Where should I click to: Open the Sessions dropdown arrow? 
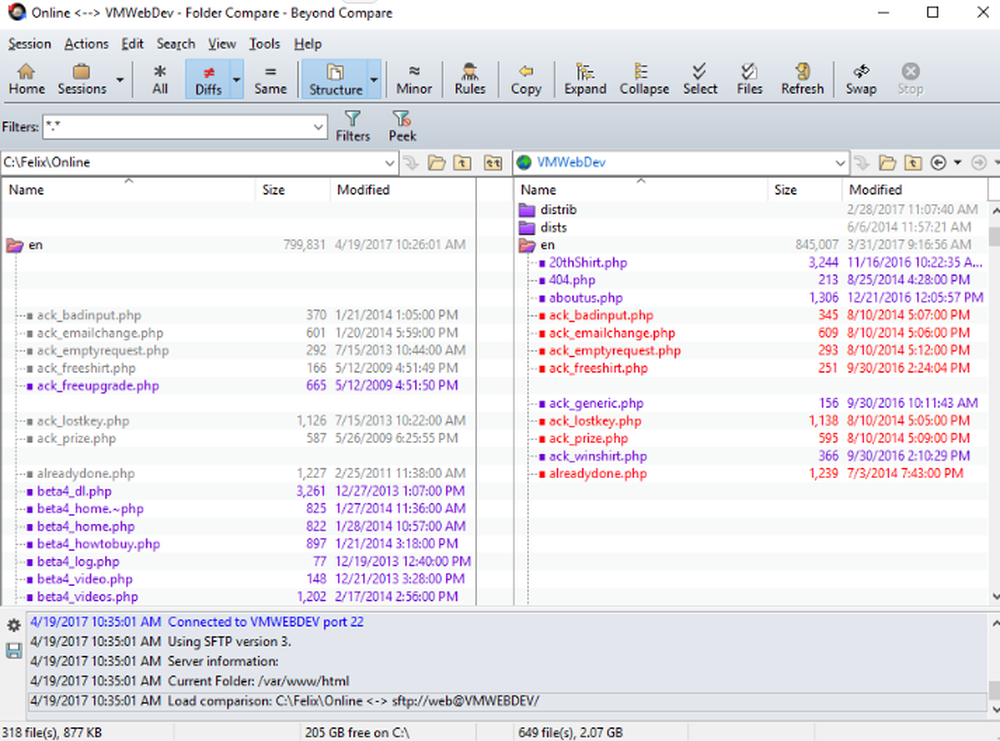point(119,80)
